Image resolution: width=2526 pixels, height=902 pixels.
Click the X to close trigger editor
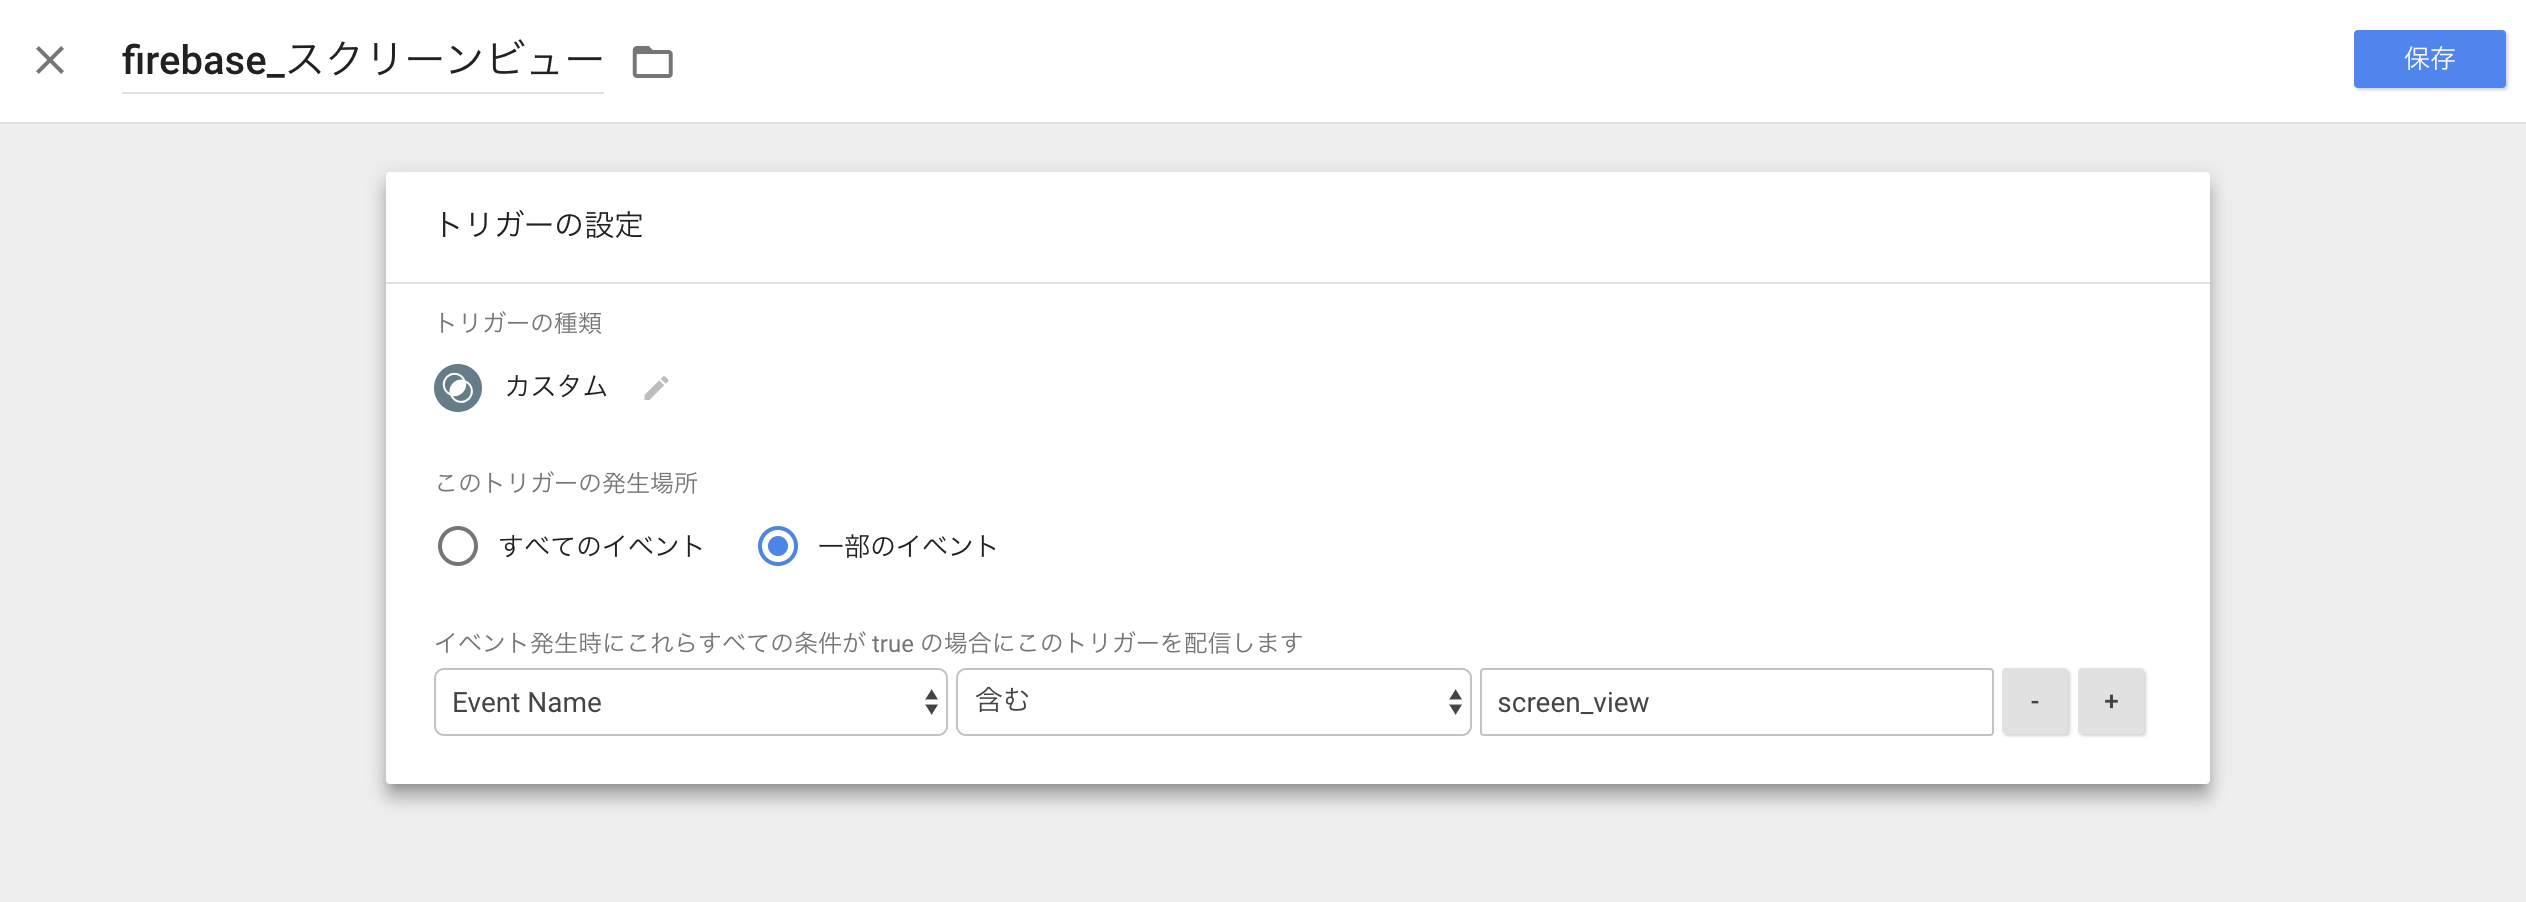coord(48,60)
